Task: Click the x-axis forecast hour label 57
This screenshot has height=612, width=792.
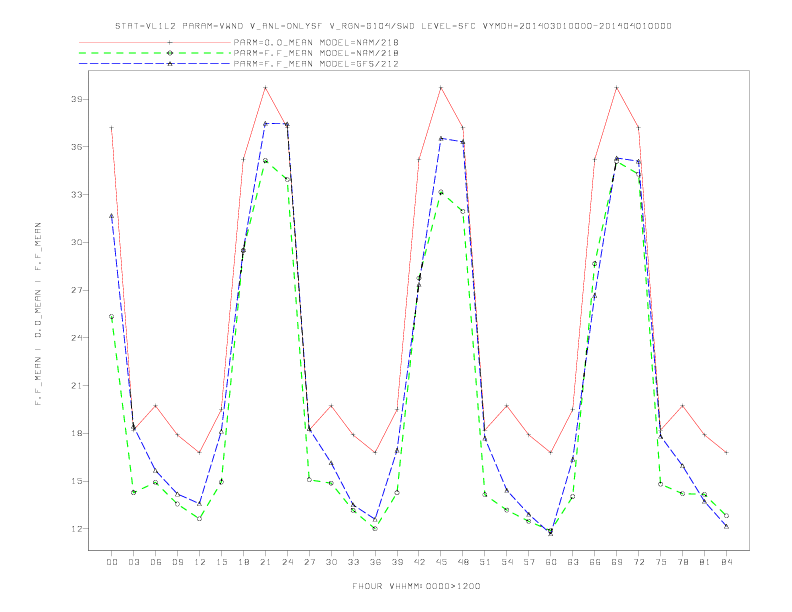Action: click(529, 562)
